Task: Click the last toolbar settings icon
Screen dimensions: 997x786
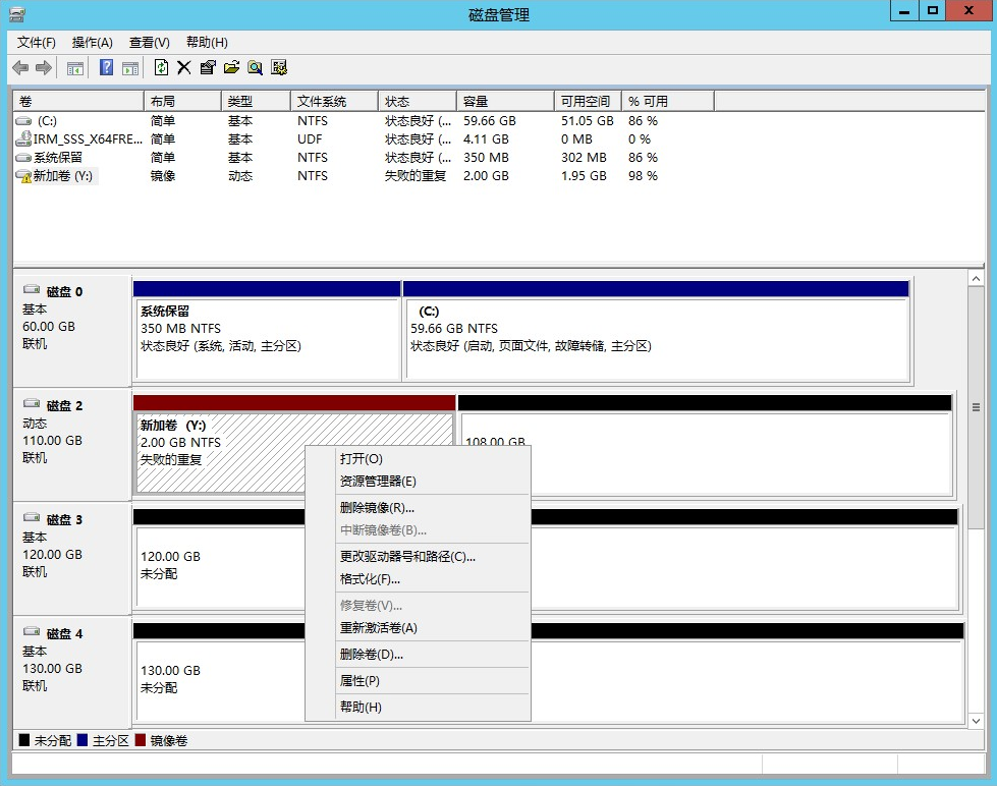Action: (278, 67)
